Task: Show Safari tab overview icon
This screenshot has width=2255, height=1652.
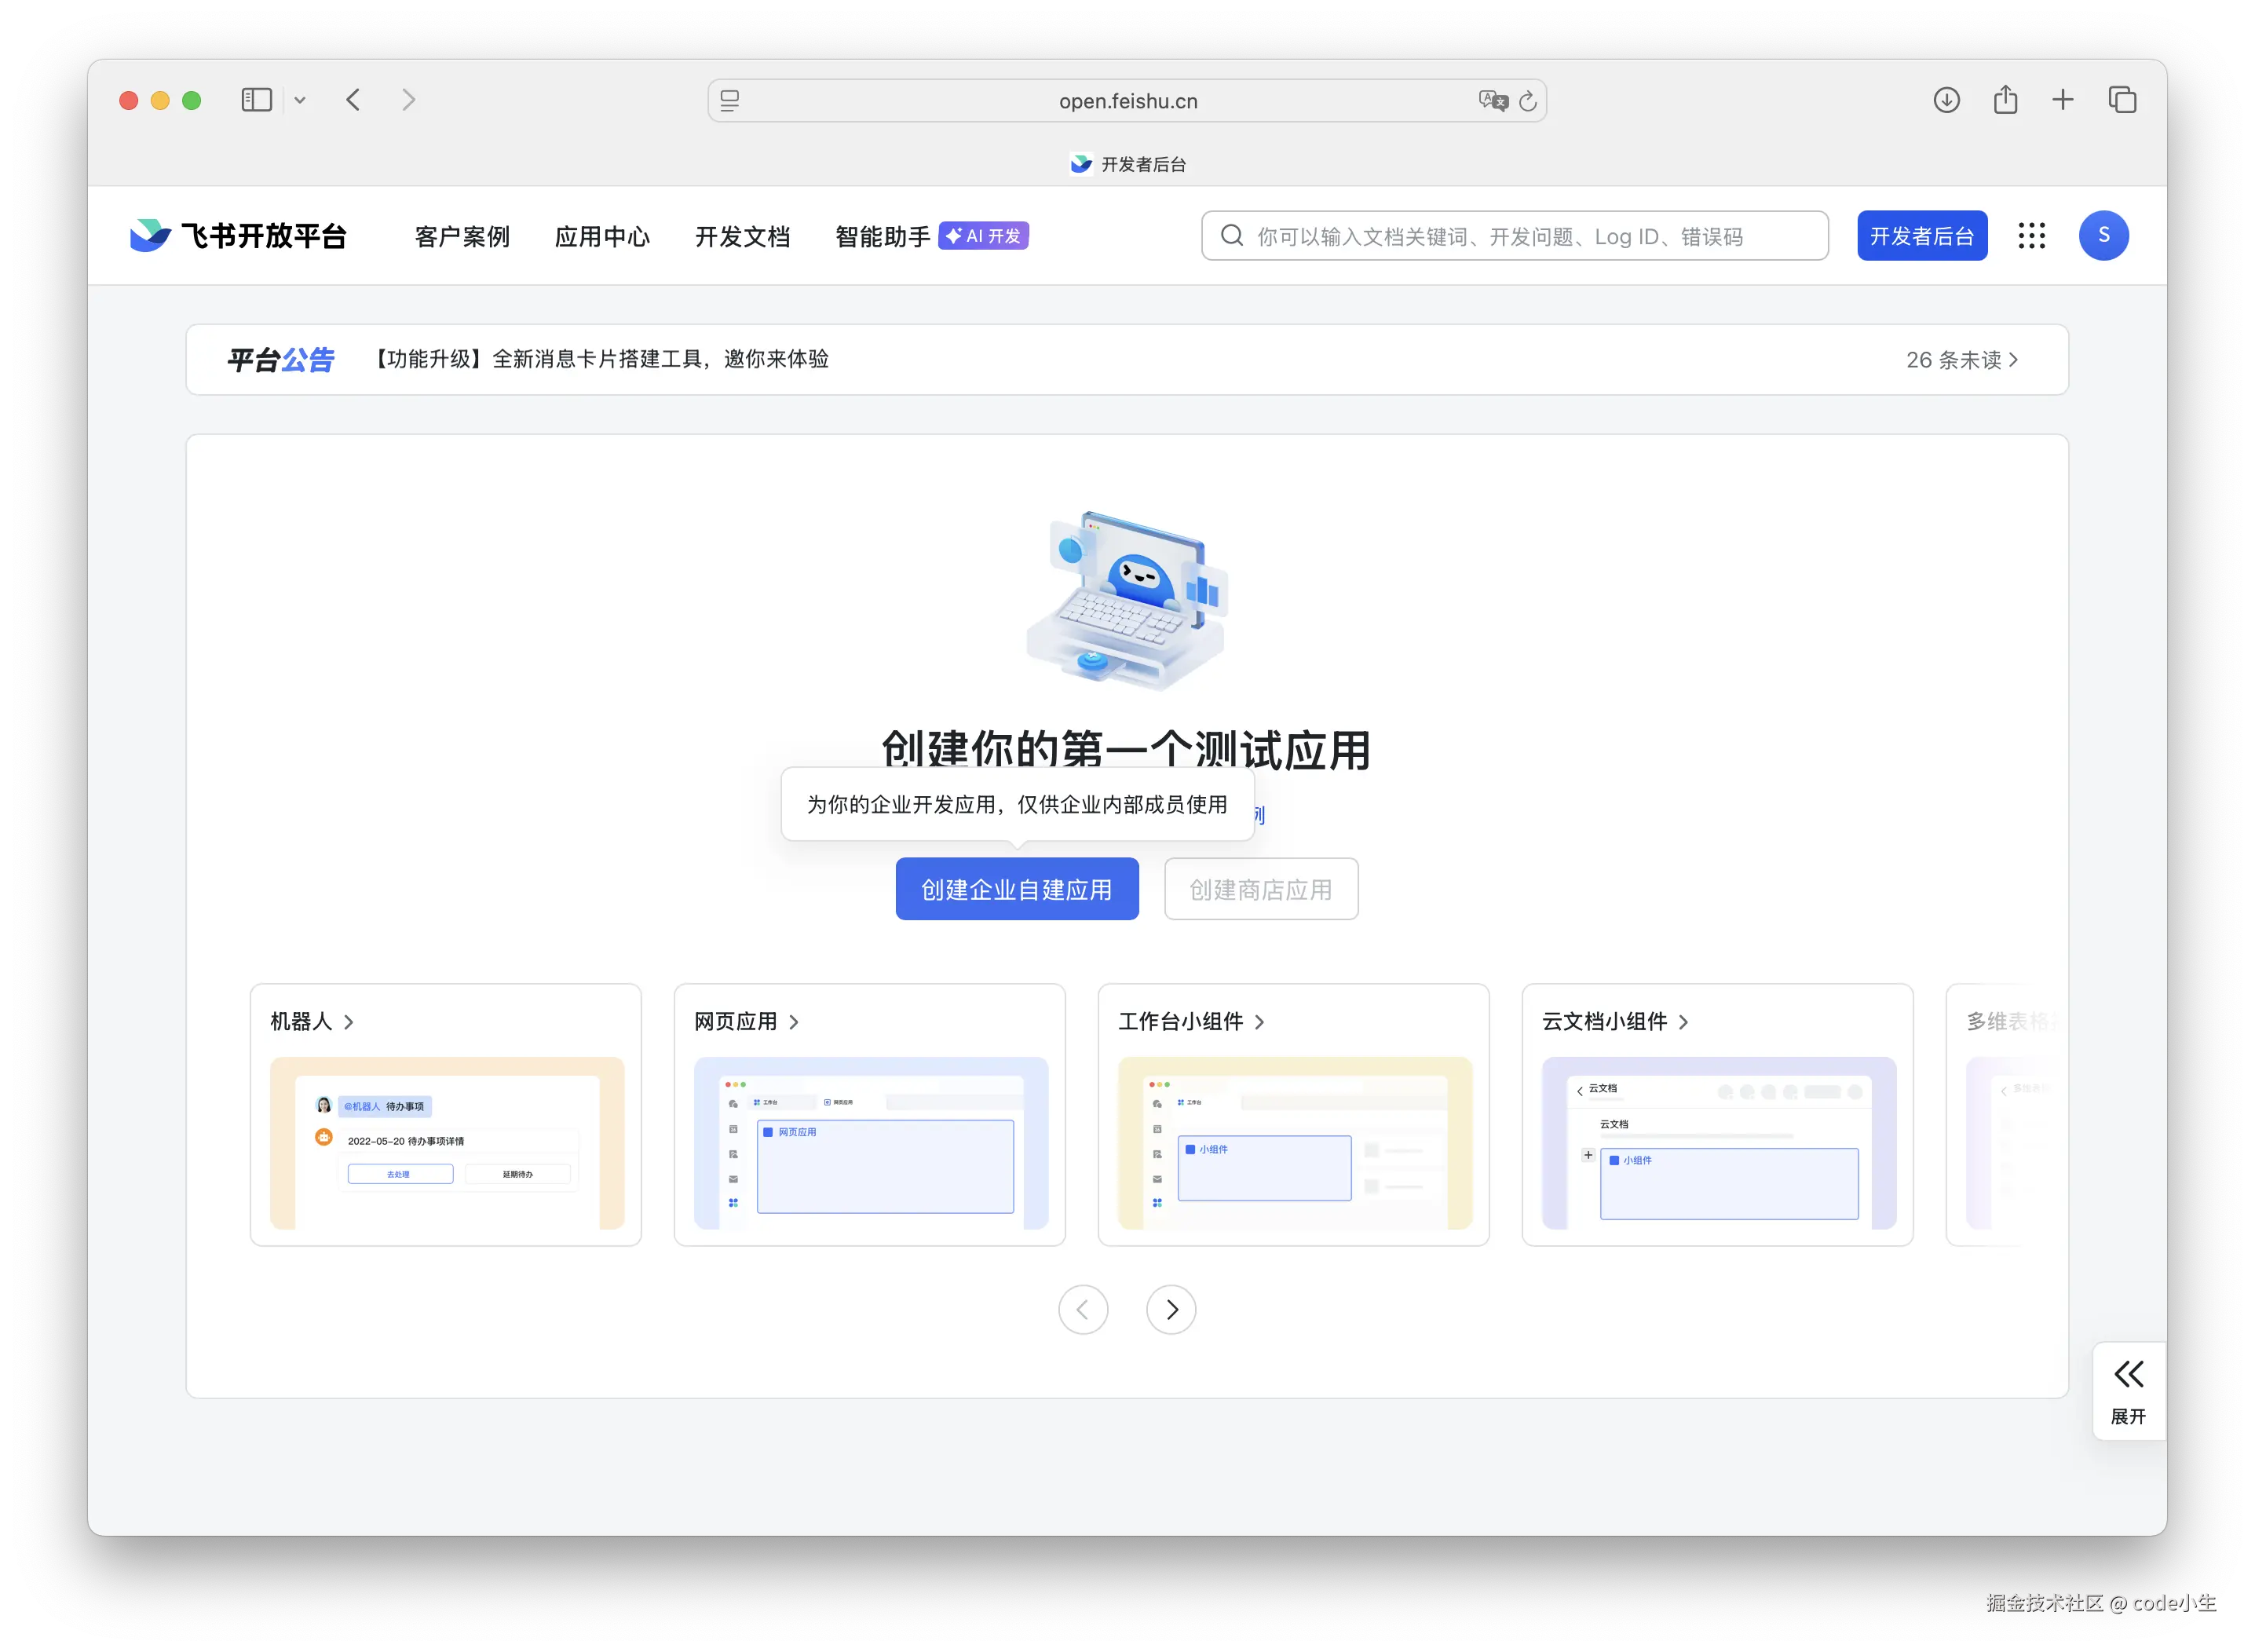Action: coord(2122,100)
